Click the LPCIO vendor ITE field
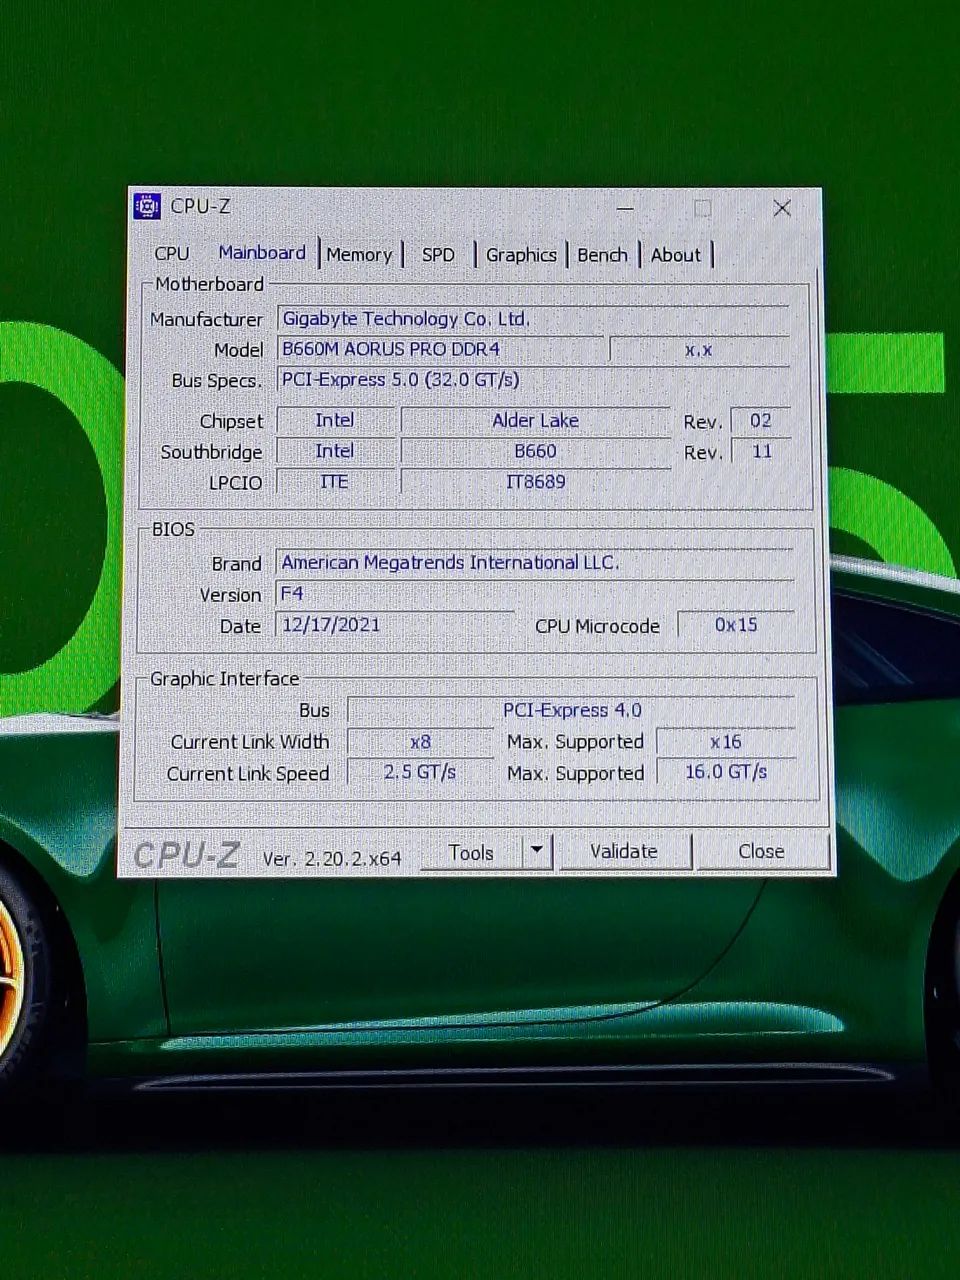 click(334, 482)
